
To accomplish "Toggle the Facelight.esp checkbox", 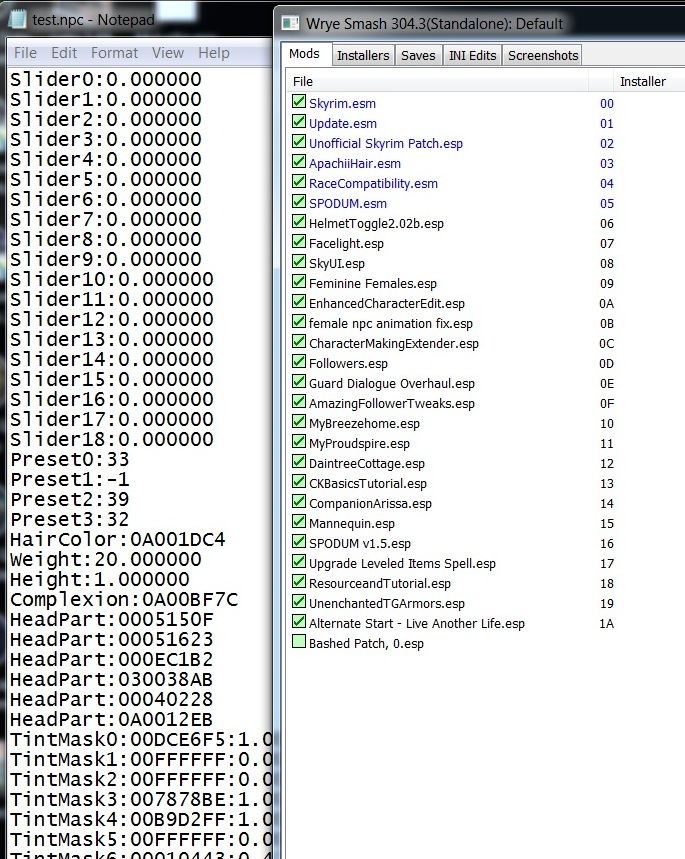I will point(299,243).
